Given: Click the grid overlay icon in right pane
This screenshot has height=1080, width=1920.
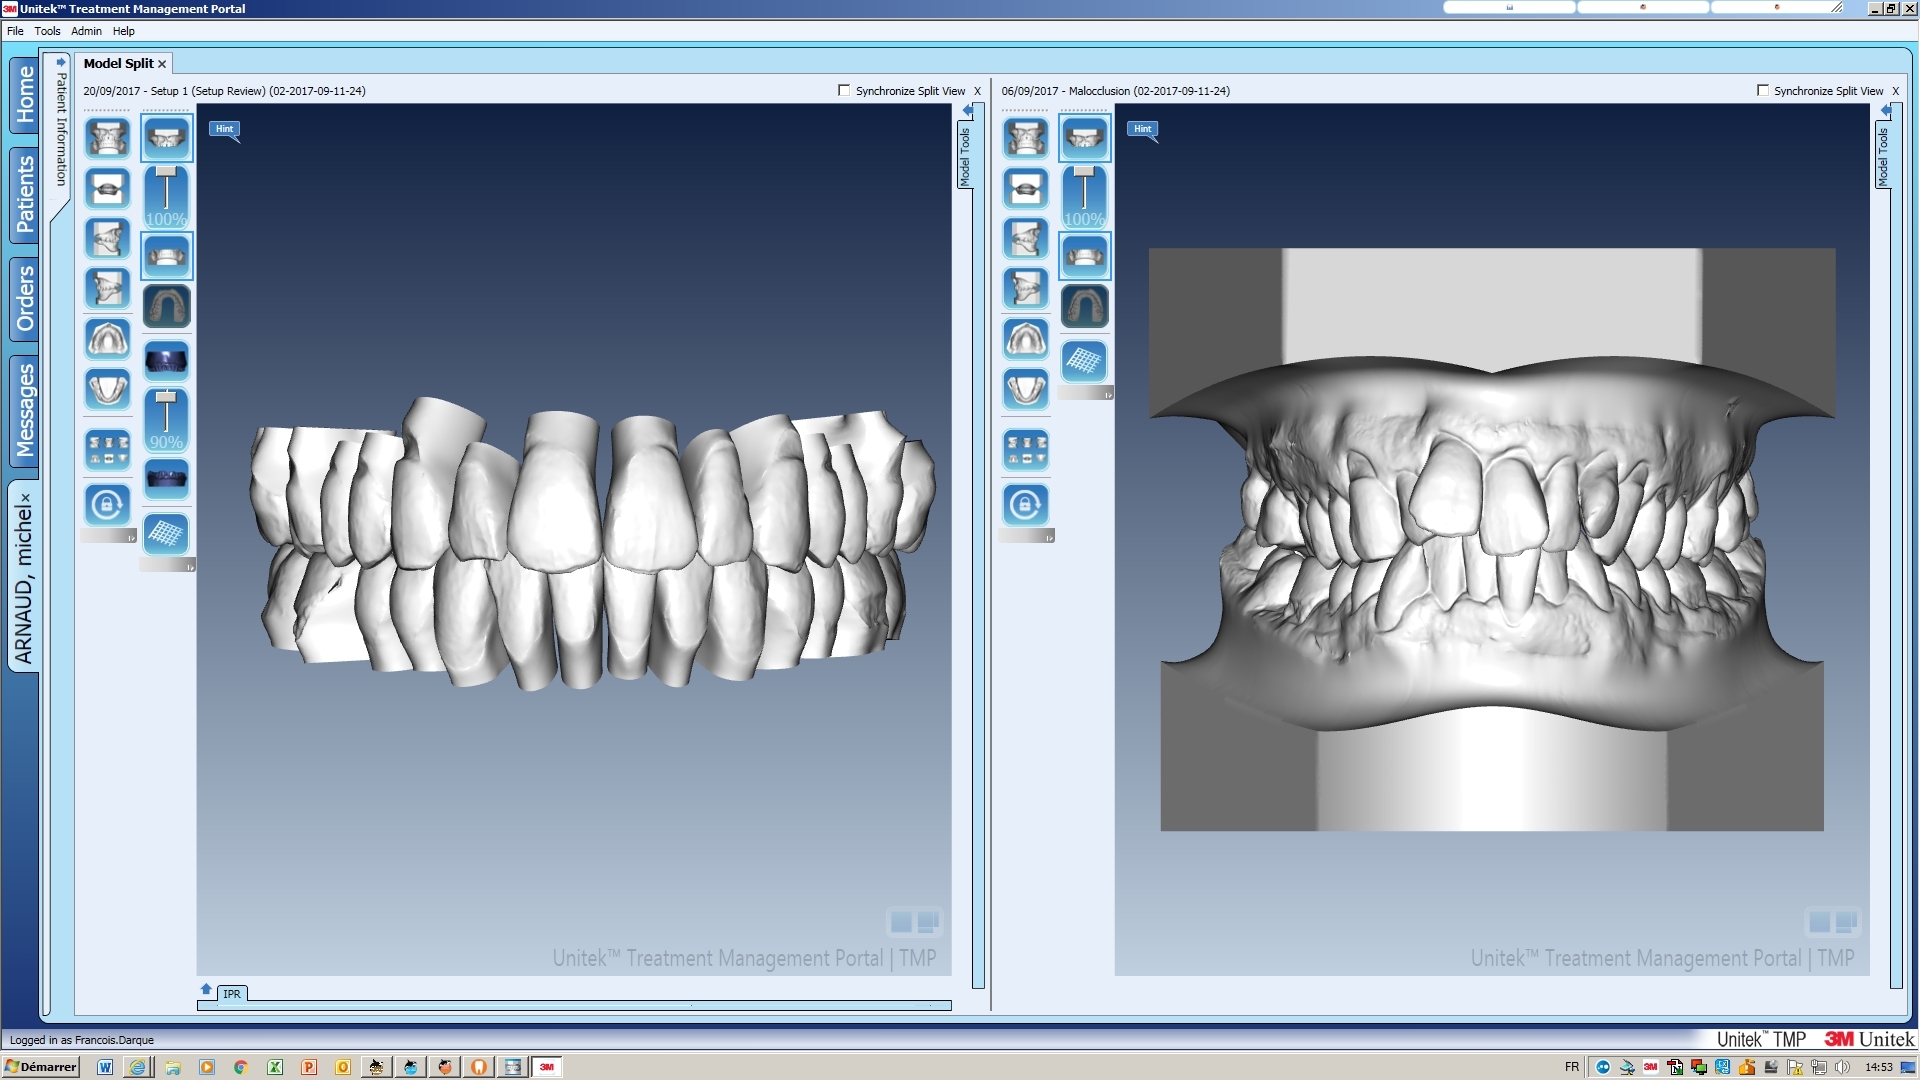Looking at the screenshot, I should (1084, 361).
